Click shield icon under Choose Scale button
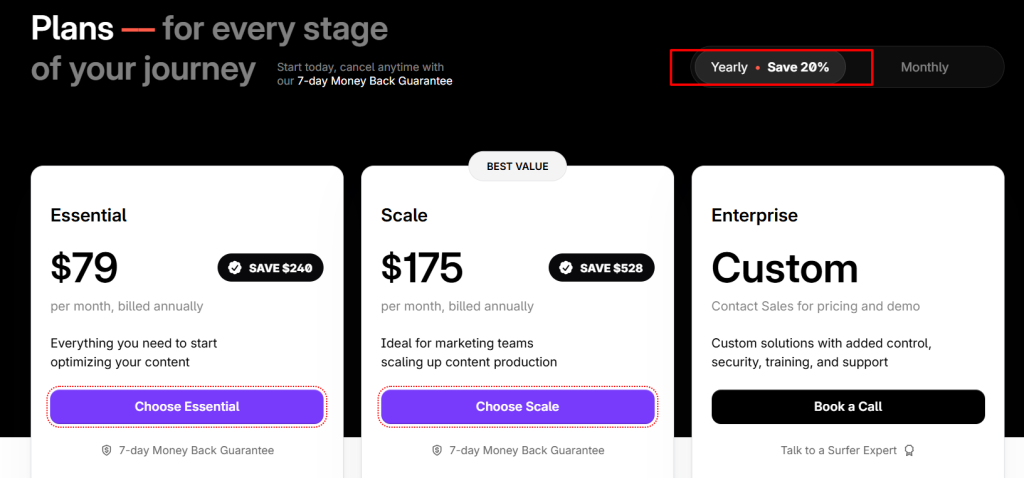 pyautogui.click(x=437, y=451)
